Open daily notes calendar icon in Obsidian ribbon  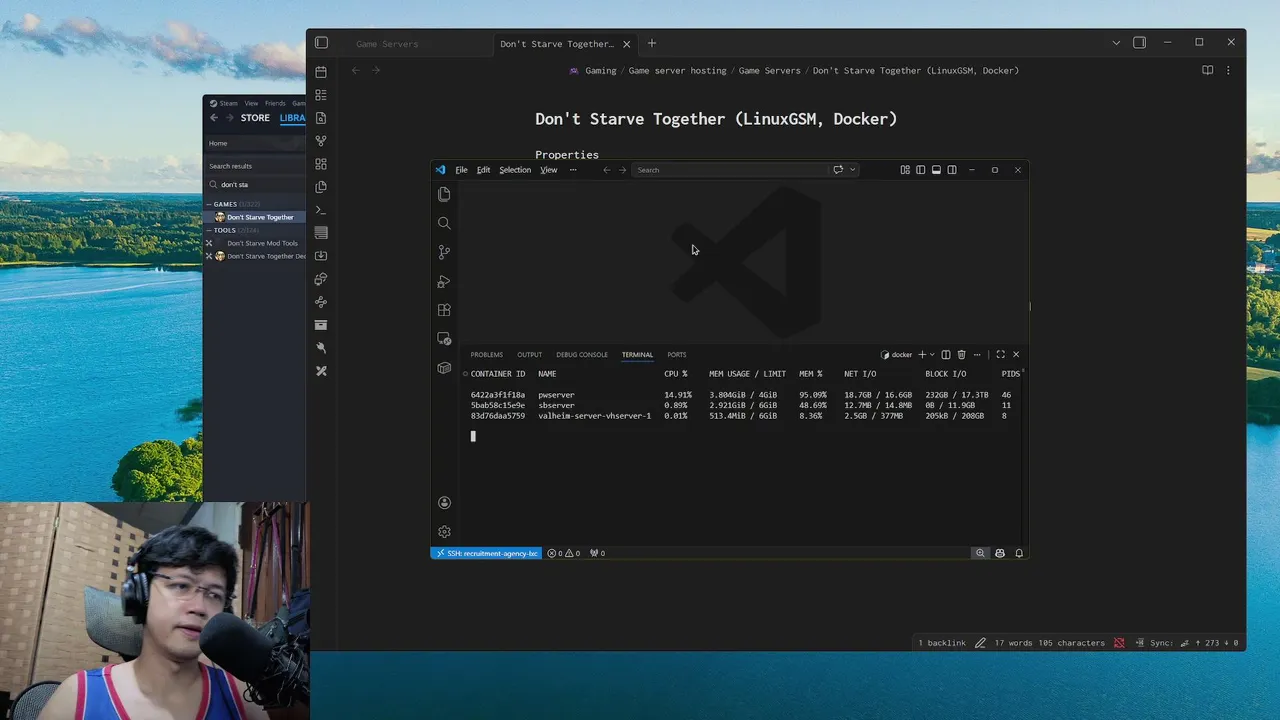pos(321,72)
